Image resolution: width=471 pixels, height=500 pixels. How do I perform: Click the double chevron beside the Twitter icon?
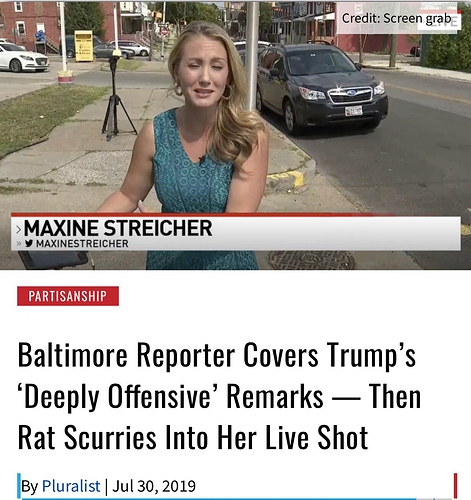19,244
